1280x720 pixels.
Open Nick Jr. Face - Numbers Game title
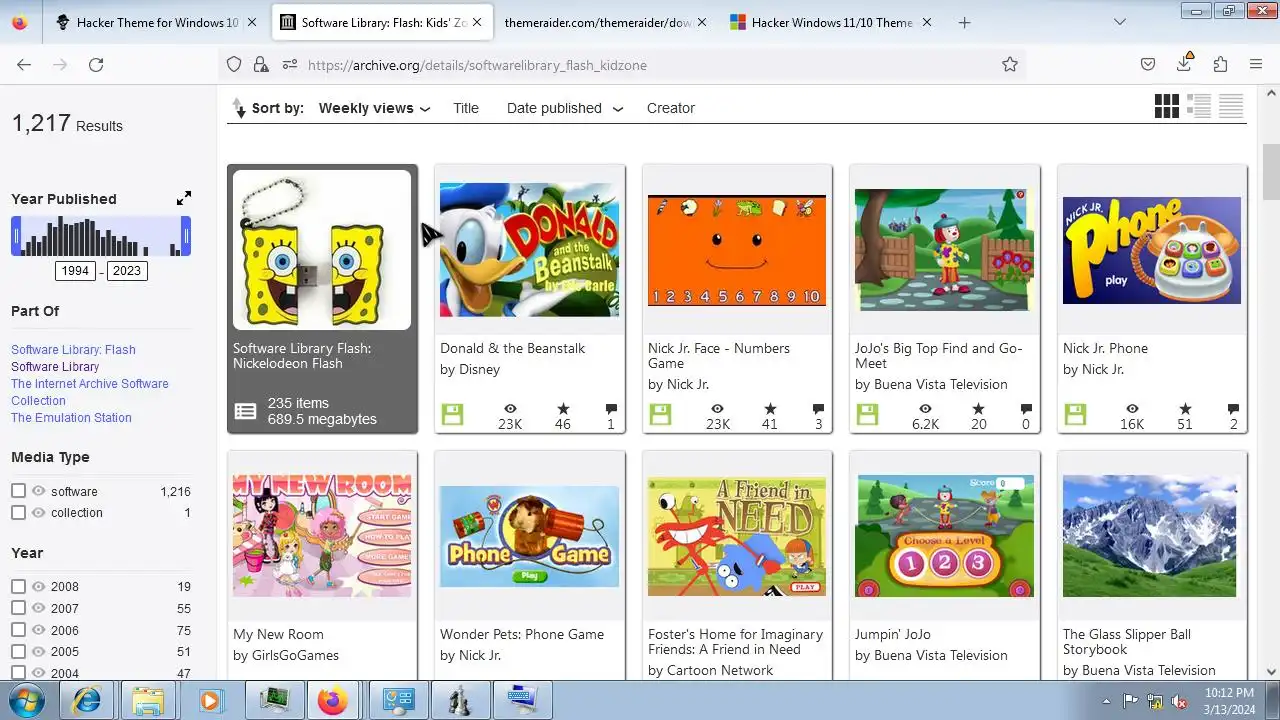pyautogui.click(x=719, y=356)
